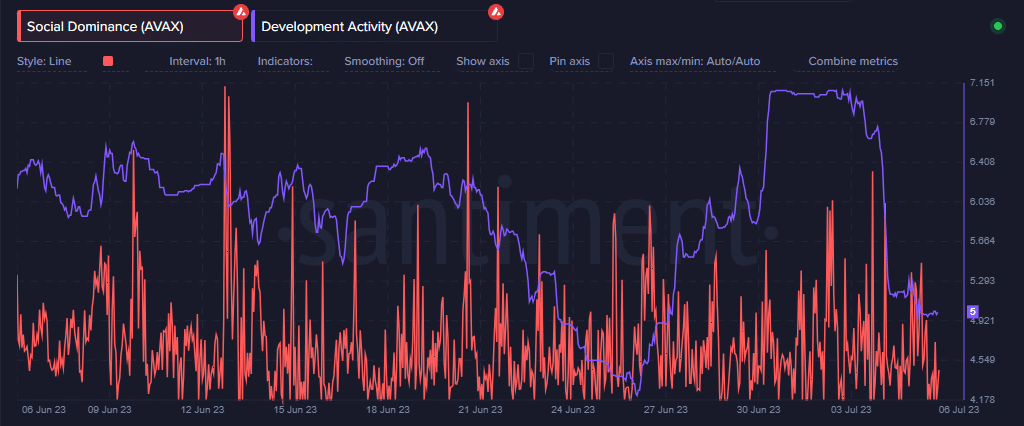The height and width of the screenshot is (426, 1024).
Task: Change the Interval: 1h setting
Action: click(x=197, y=61)
